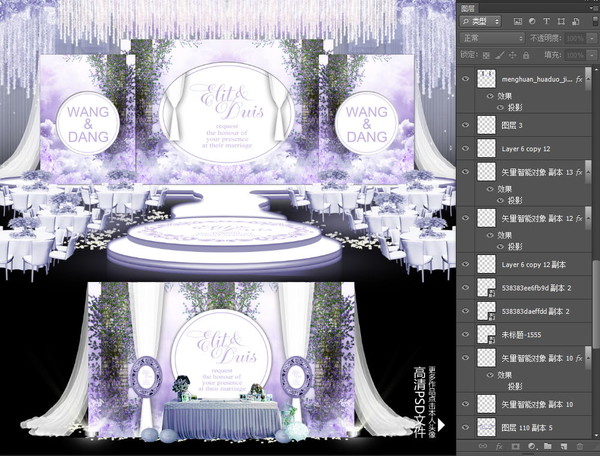Open Layers panel flyout menu icon

(x=594, y=8)
